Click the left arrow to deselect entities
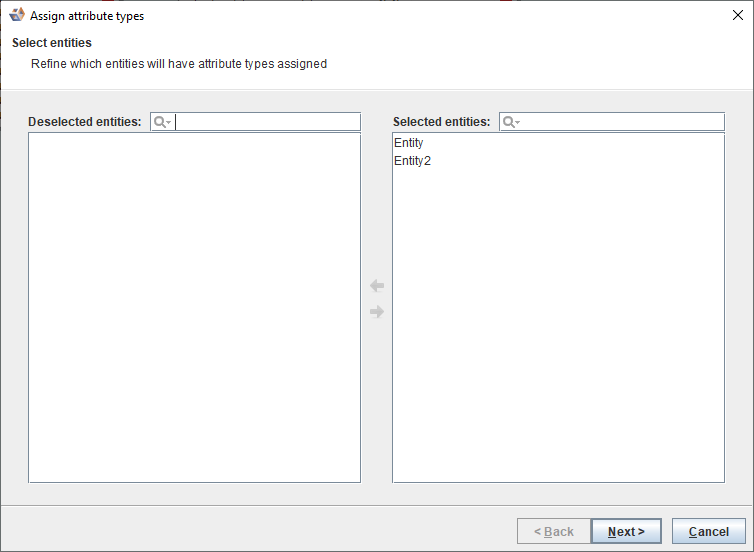This screenshot has height=552, width=754. 377,286
